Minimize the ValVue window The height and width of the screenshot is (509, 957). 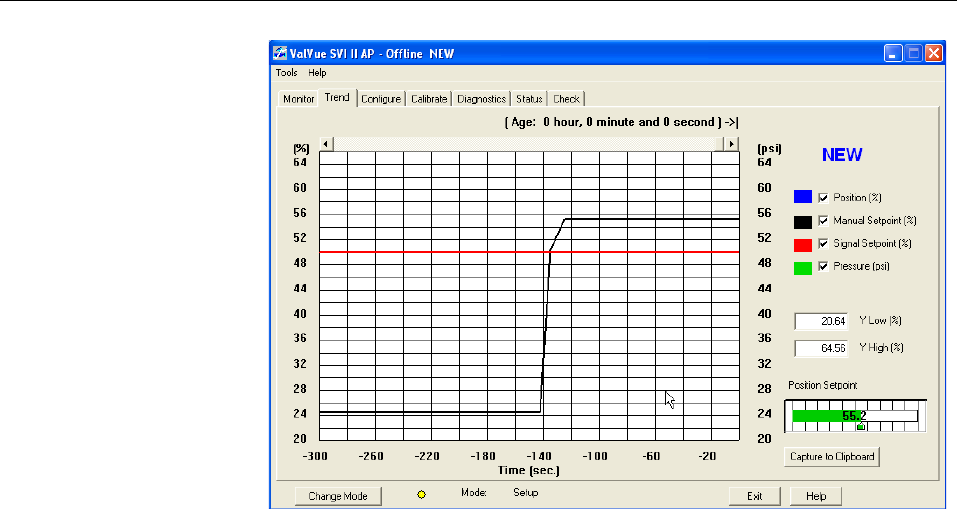[x=893, y=53]
